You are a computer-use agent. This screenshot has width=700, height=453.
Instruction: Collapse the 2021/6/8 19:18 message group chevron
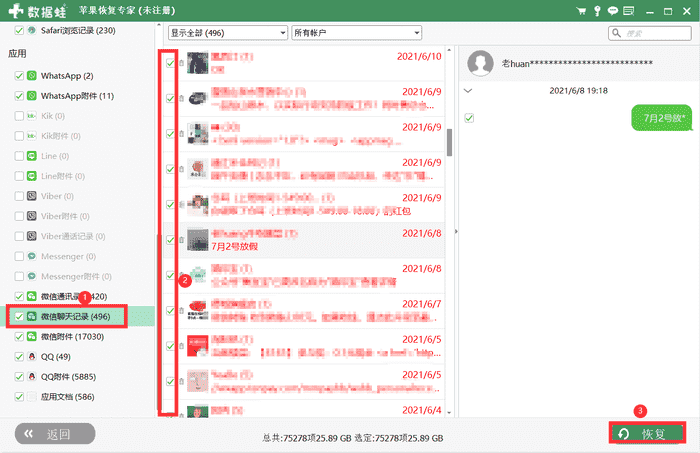coord(468,91)
